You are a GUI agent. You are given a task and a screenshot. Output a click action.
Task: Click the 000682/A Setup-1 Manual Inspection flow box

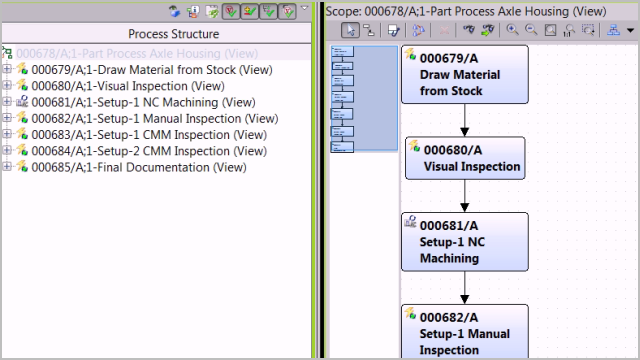tap(464, 331)
